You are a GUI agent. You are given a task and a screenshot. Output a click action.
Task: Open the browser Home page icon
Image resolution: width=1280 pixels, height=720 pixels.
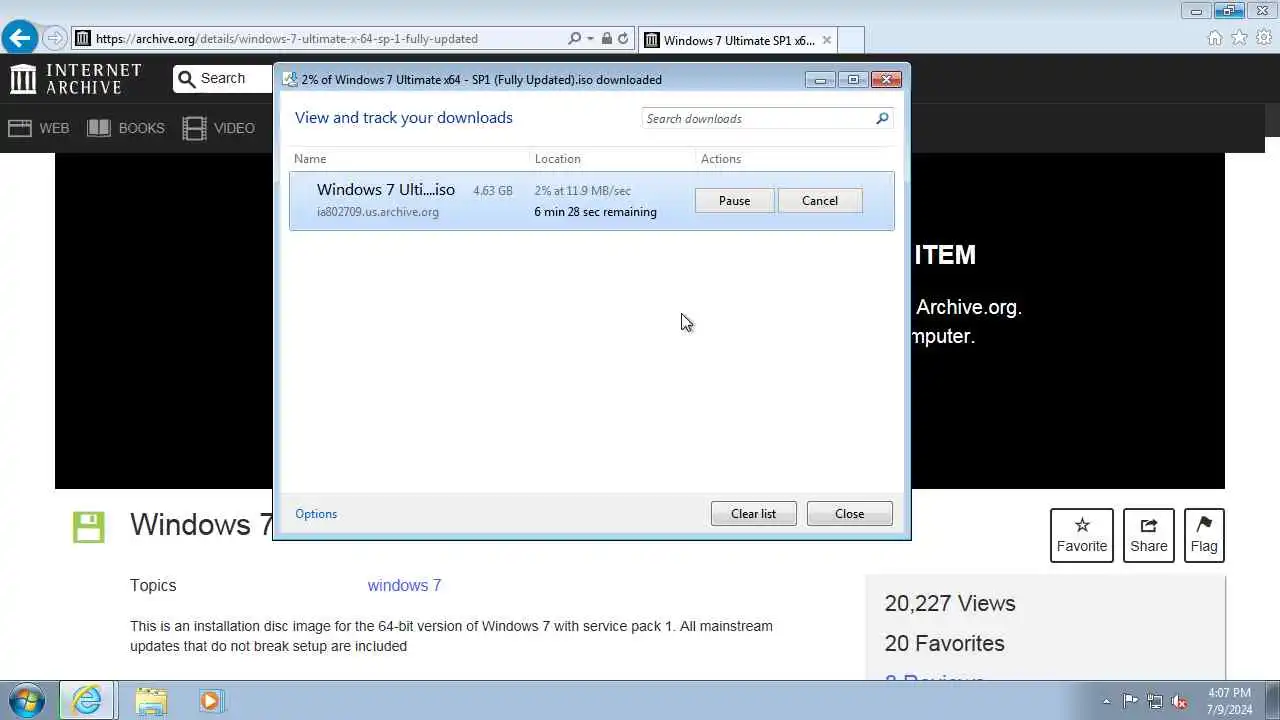point(1215,38)
